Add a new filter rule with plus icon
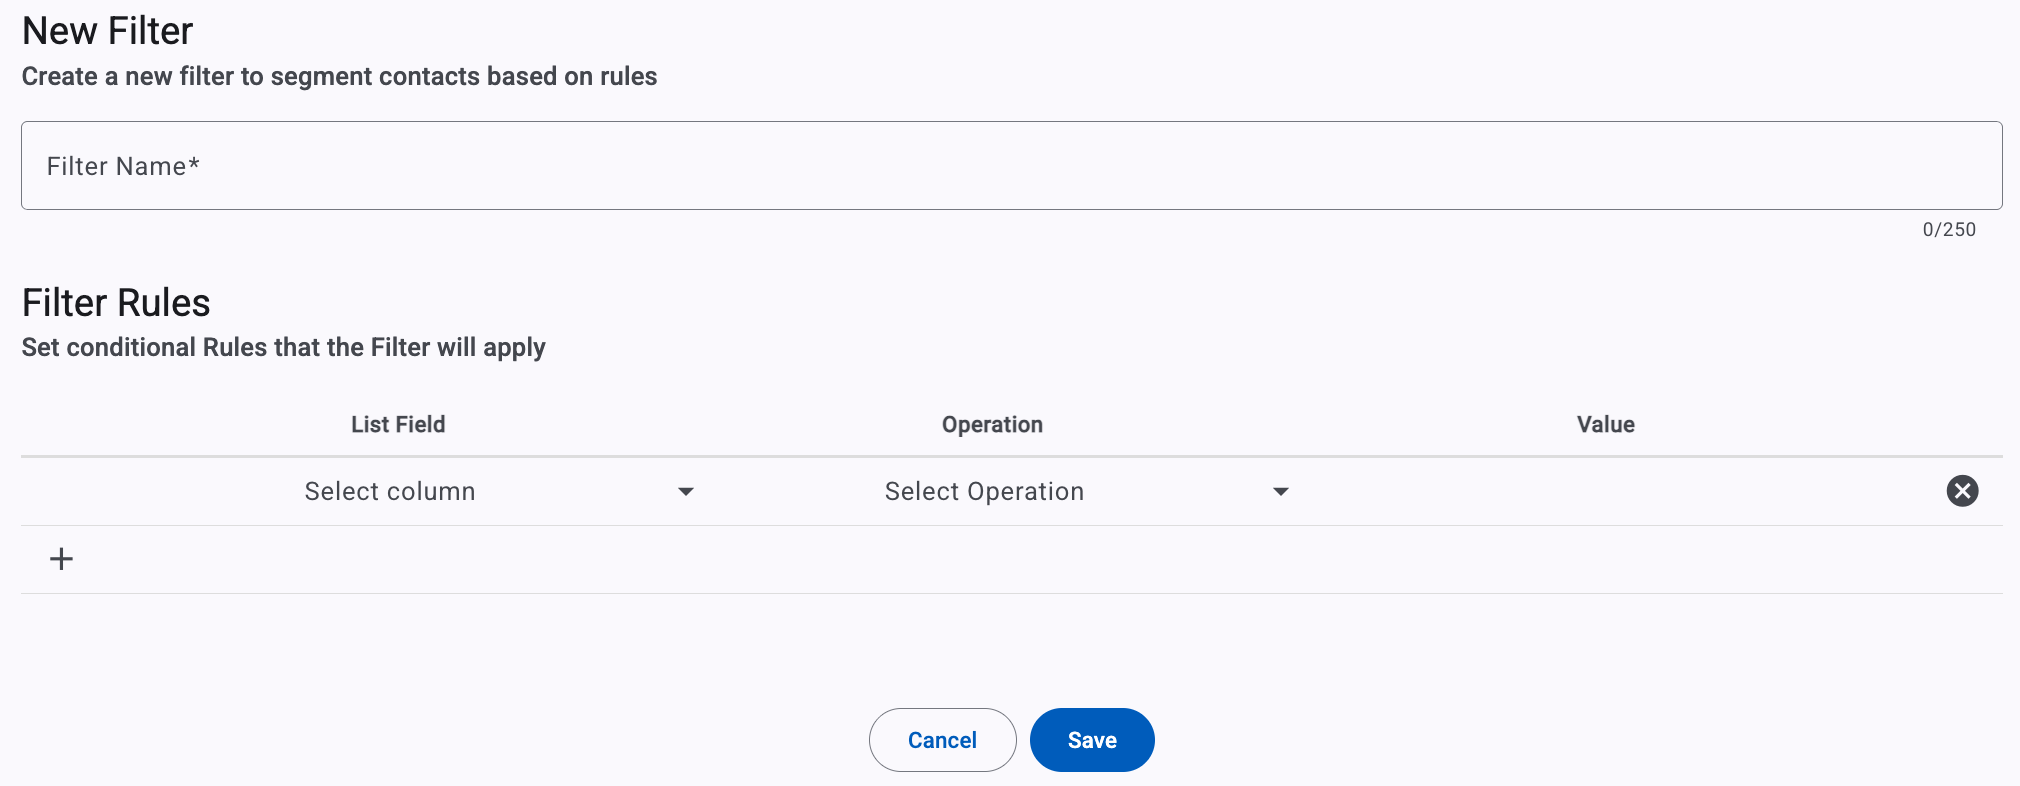This screenshot has height=786, width=2020. [x=61, y=559]
